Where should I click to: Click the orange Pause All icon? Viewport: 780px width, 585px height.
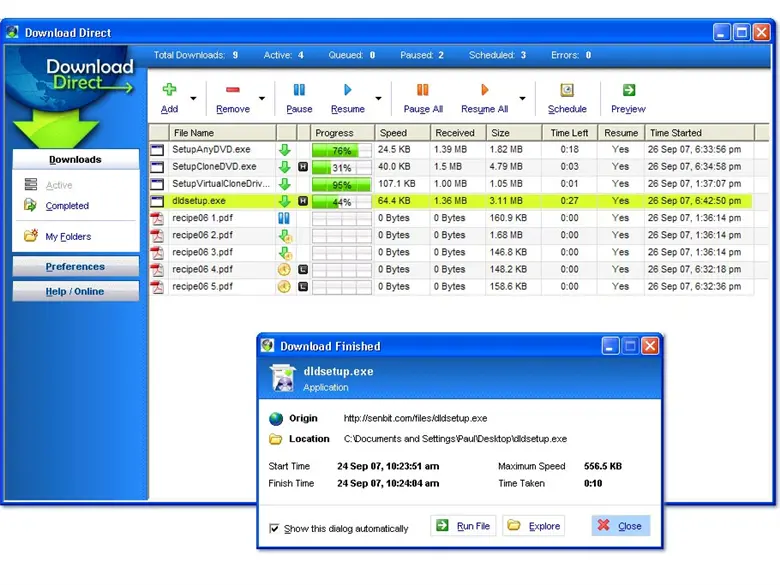(422, 90)
